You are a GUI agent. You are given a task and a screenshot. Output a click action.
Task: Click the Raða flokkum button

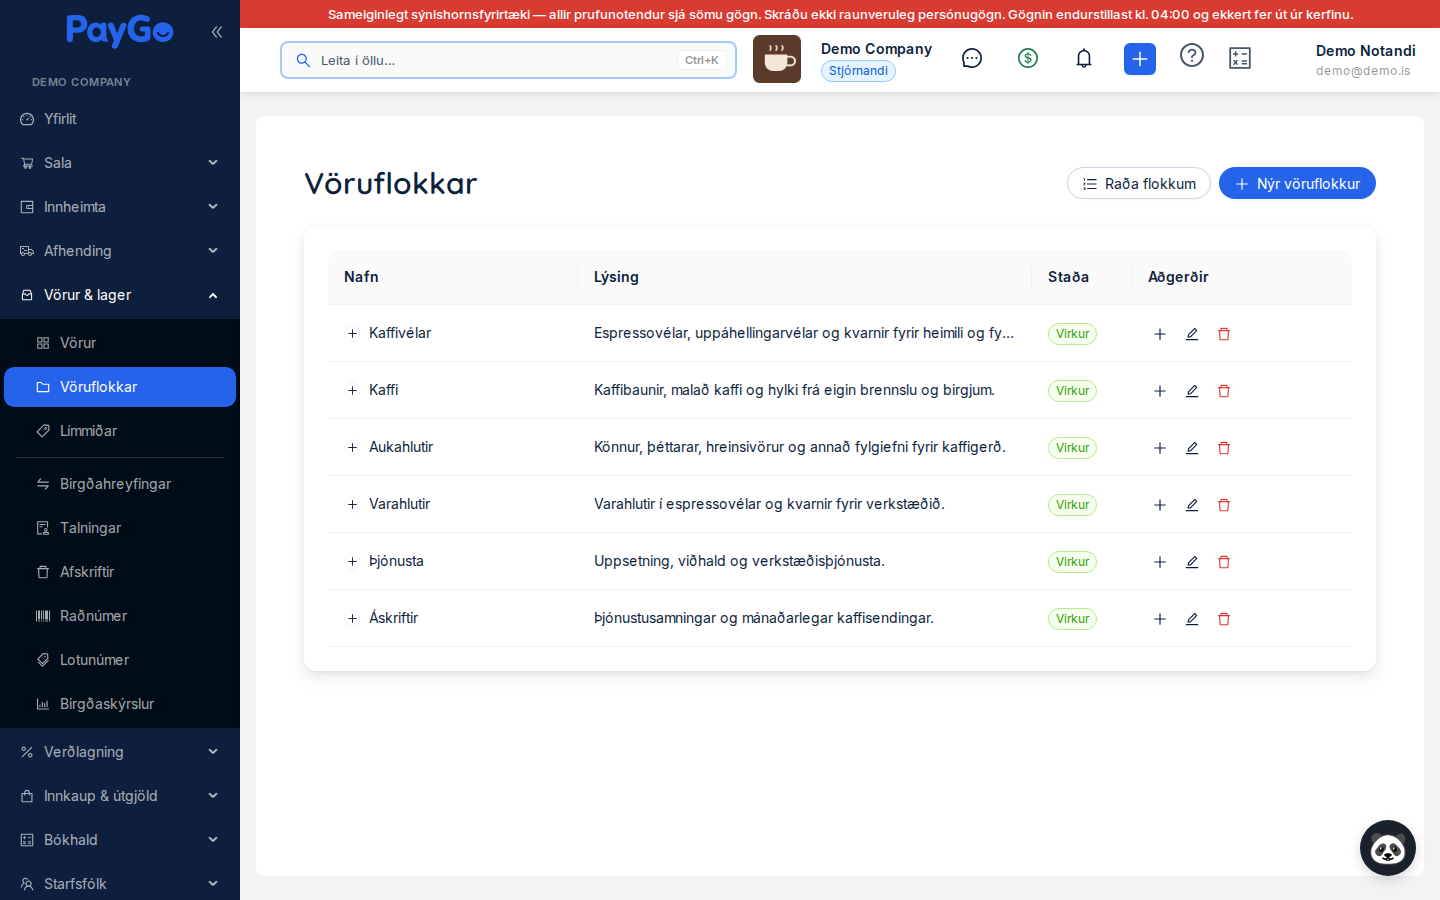point(1139,183)
